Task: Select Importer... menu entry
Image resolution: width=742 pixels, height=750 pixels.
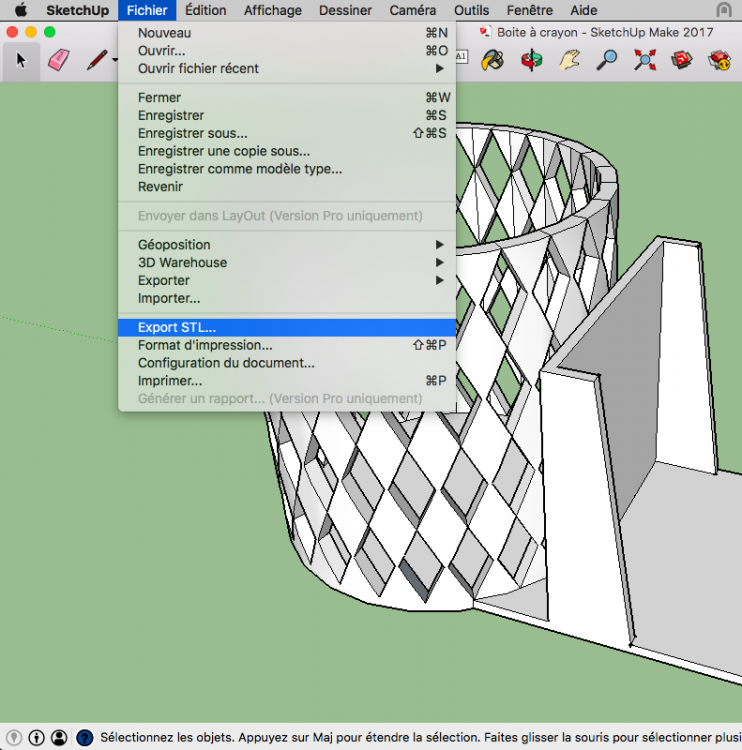Action: click(x=287, y=298)
